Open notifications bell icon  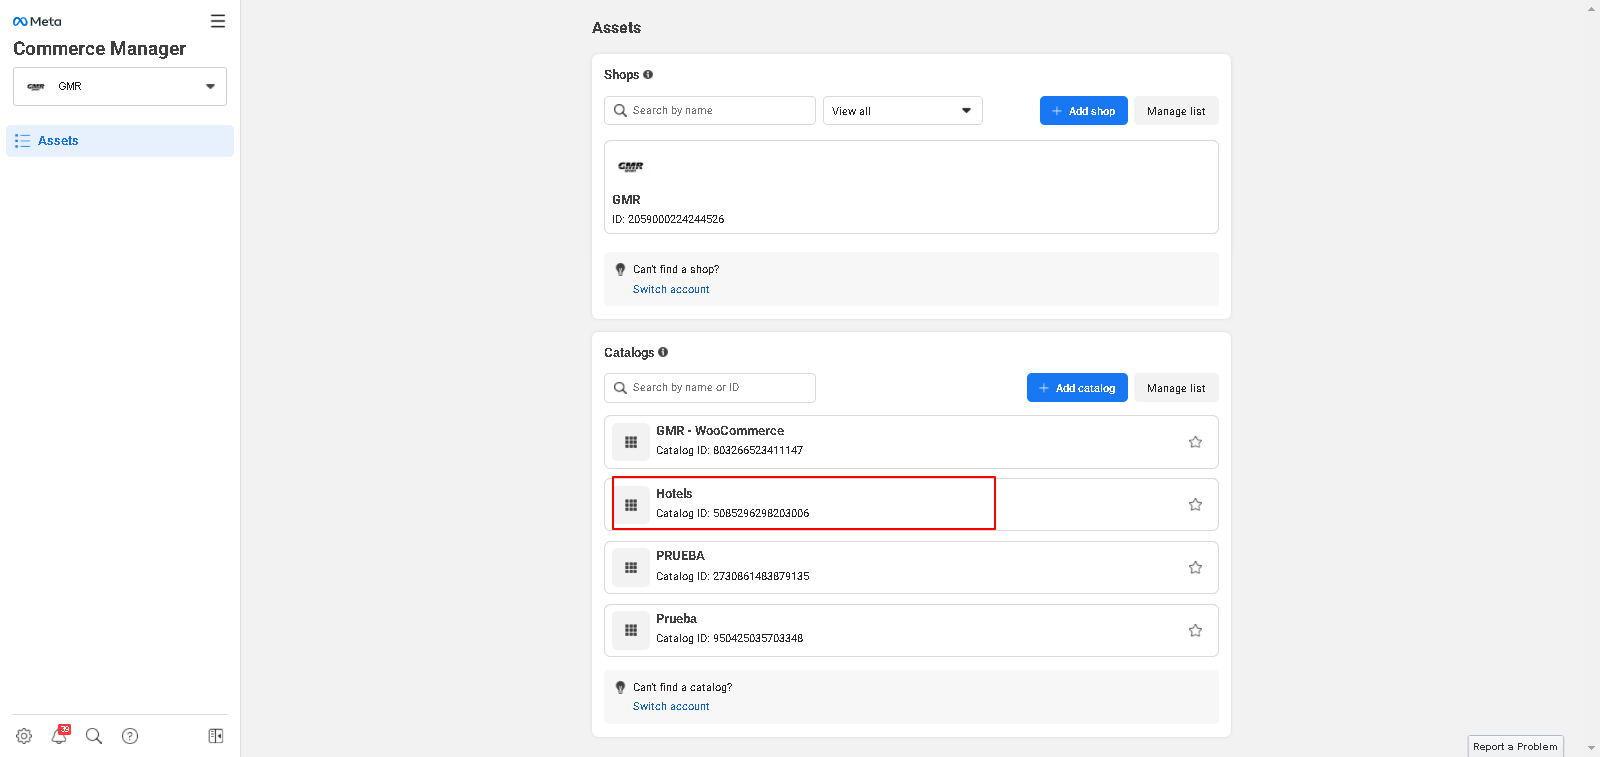(x=59, y=736)
